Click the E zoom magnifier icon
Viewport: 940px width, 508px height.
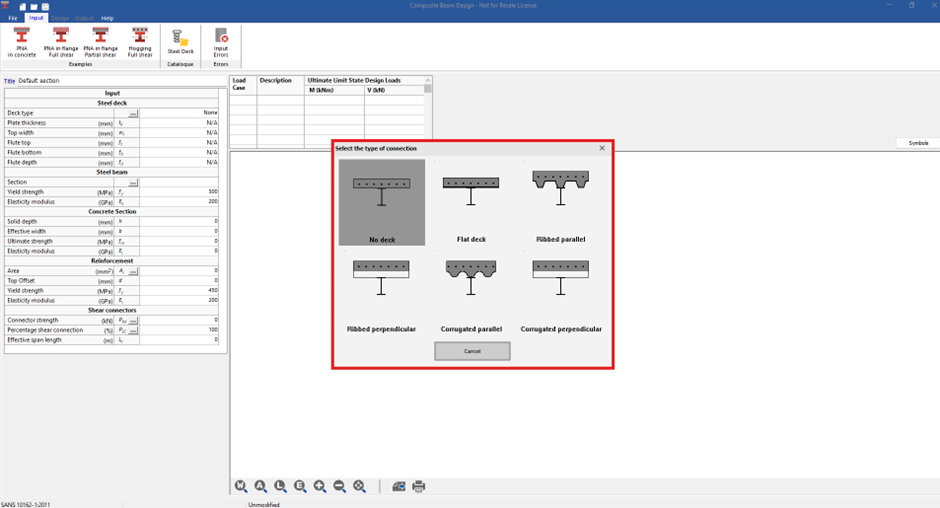300,486
